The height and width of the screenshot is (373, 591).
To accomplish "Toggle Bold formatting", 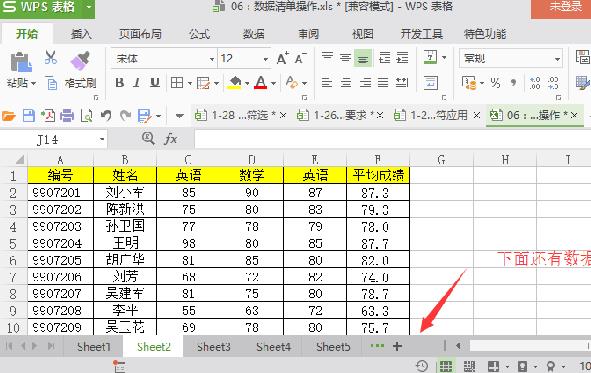I will coord(120,83).
